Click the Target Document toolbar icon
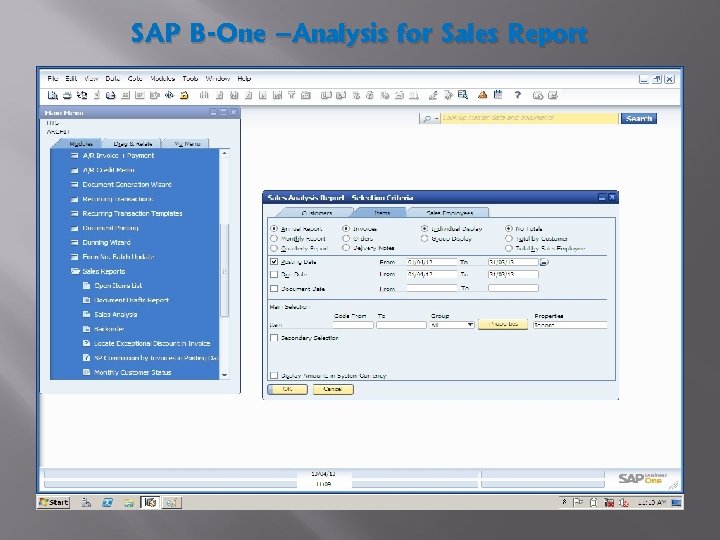 (341, 95)
